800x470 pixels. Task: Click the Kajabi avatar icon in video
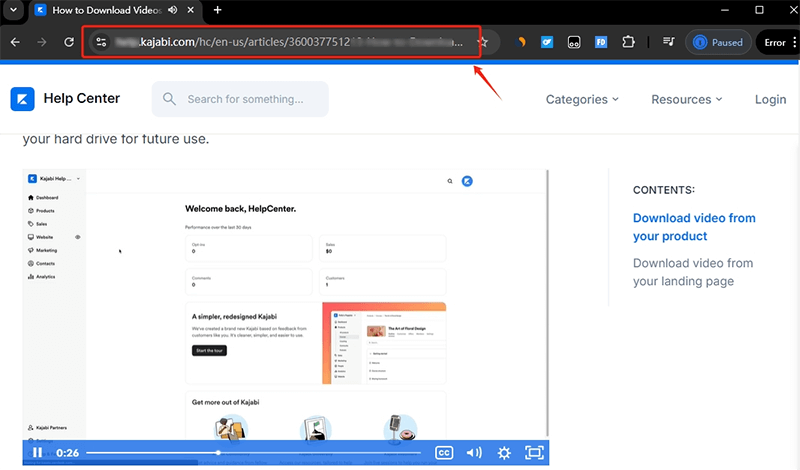point(467,181)
